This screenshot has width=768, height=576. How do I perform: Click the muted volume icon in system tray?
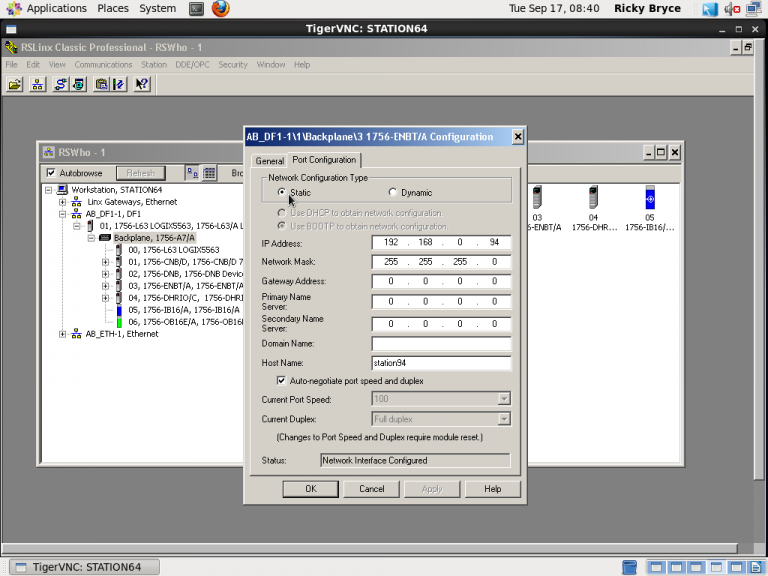(732, 9)
